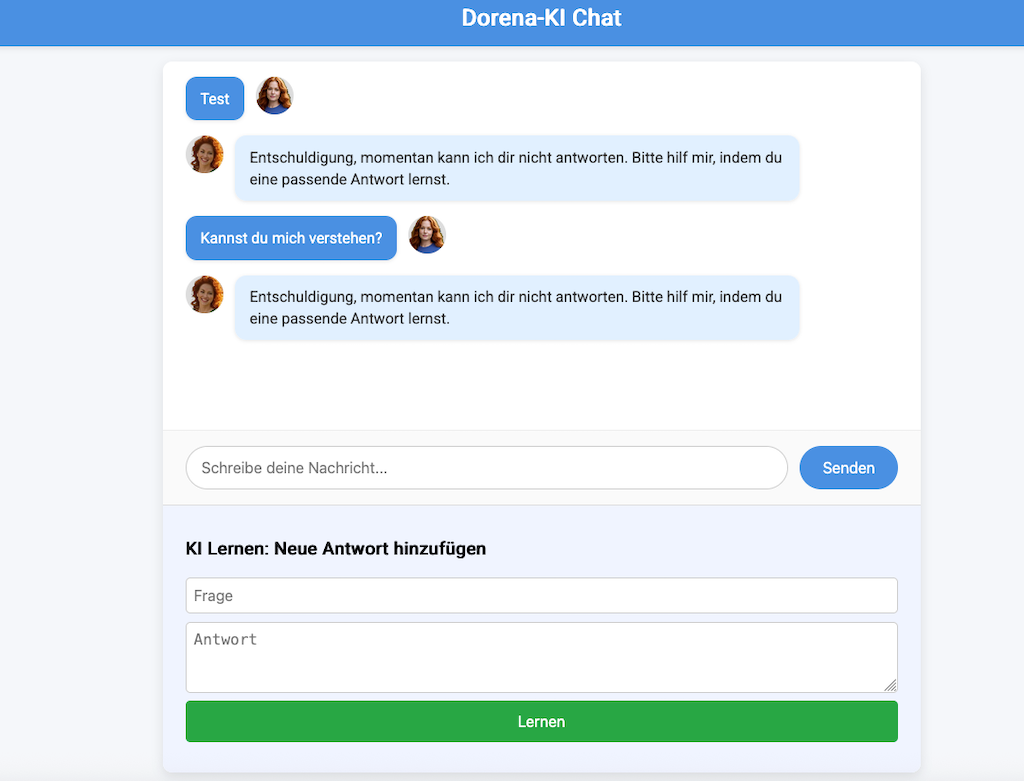The image size is (1024, 781).
Task: Click the avatar beside the "Test" message
Action: click(275, 96)
